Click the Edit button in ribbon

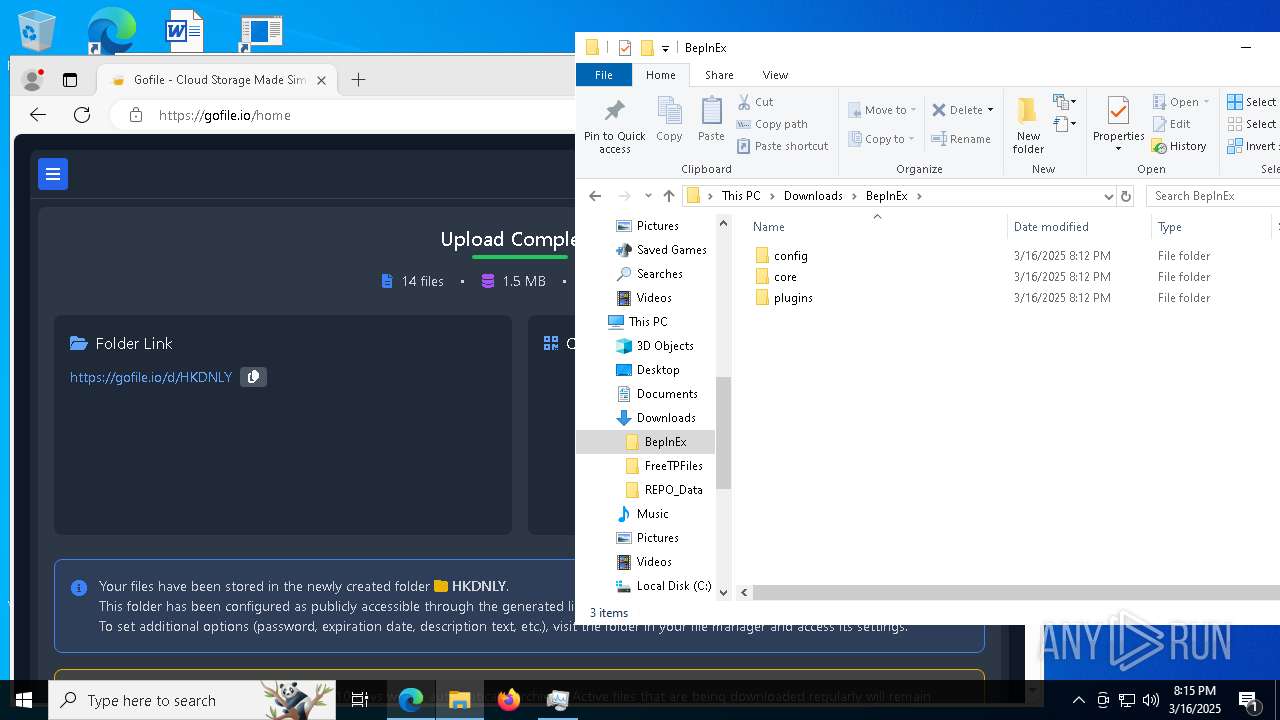click(x=1171, y=124)
